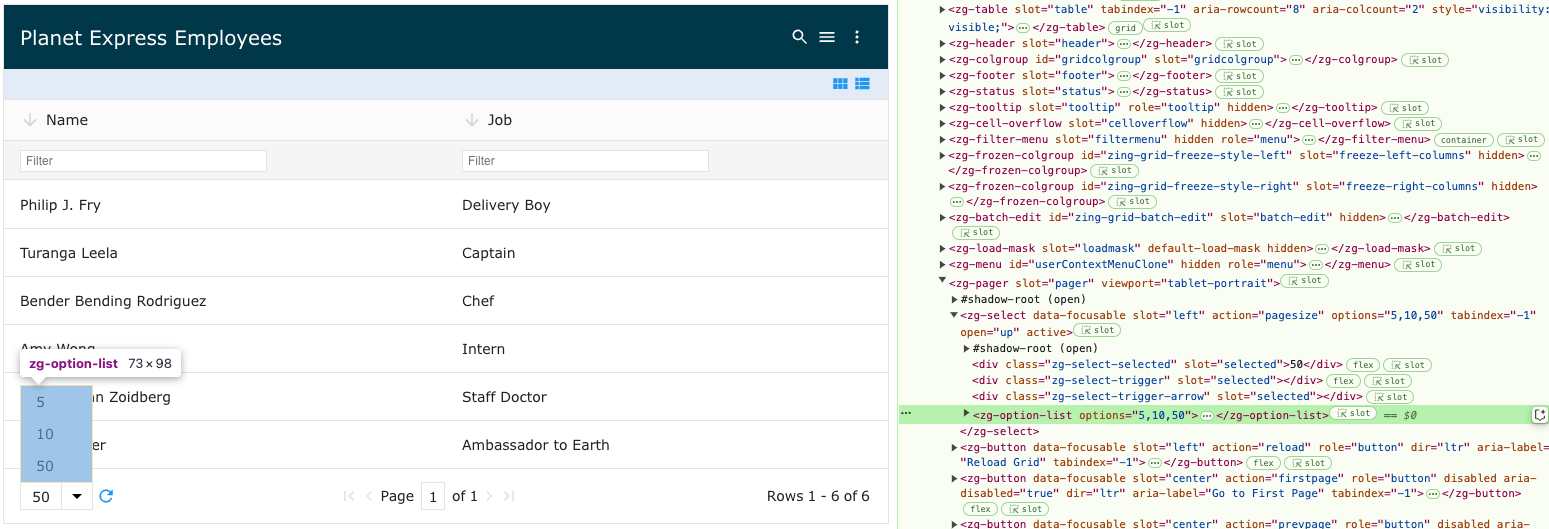This screenshot has height=529, width=1549.
Task: Focus the Job column Filter input
Action: pyautogui.click(x=585, y=161)
